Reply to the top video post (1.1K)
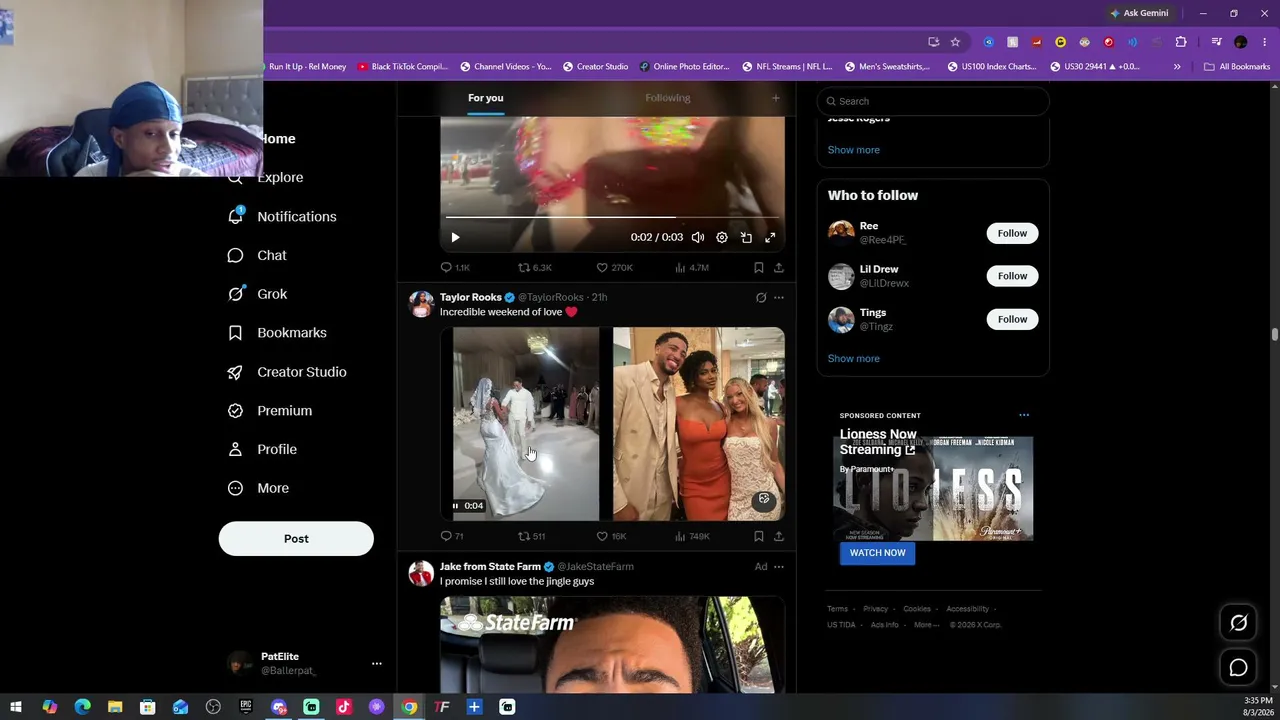Image resolution: width=1280 pixels, height=720 pixels. [x=455, y=268]
